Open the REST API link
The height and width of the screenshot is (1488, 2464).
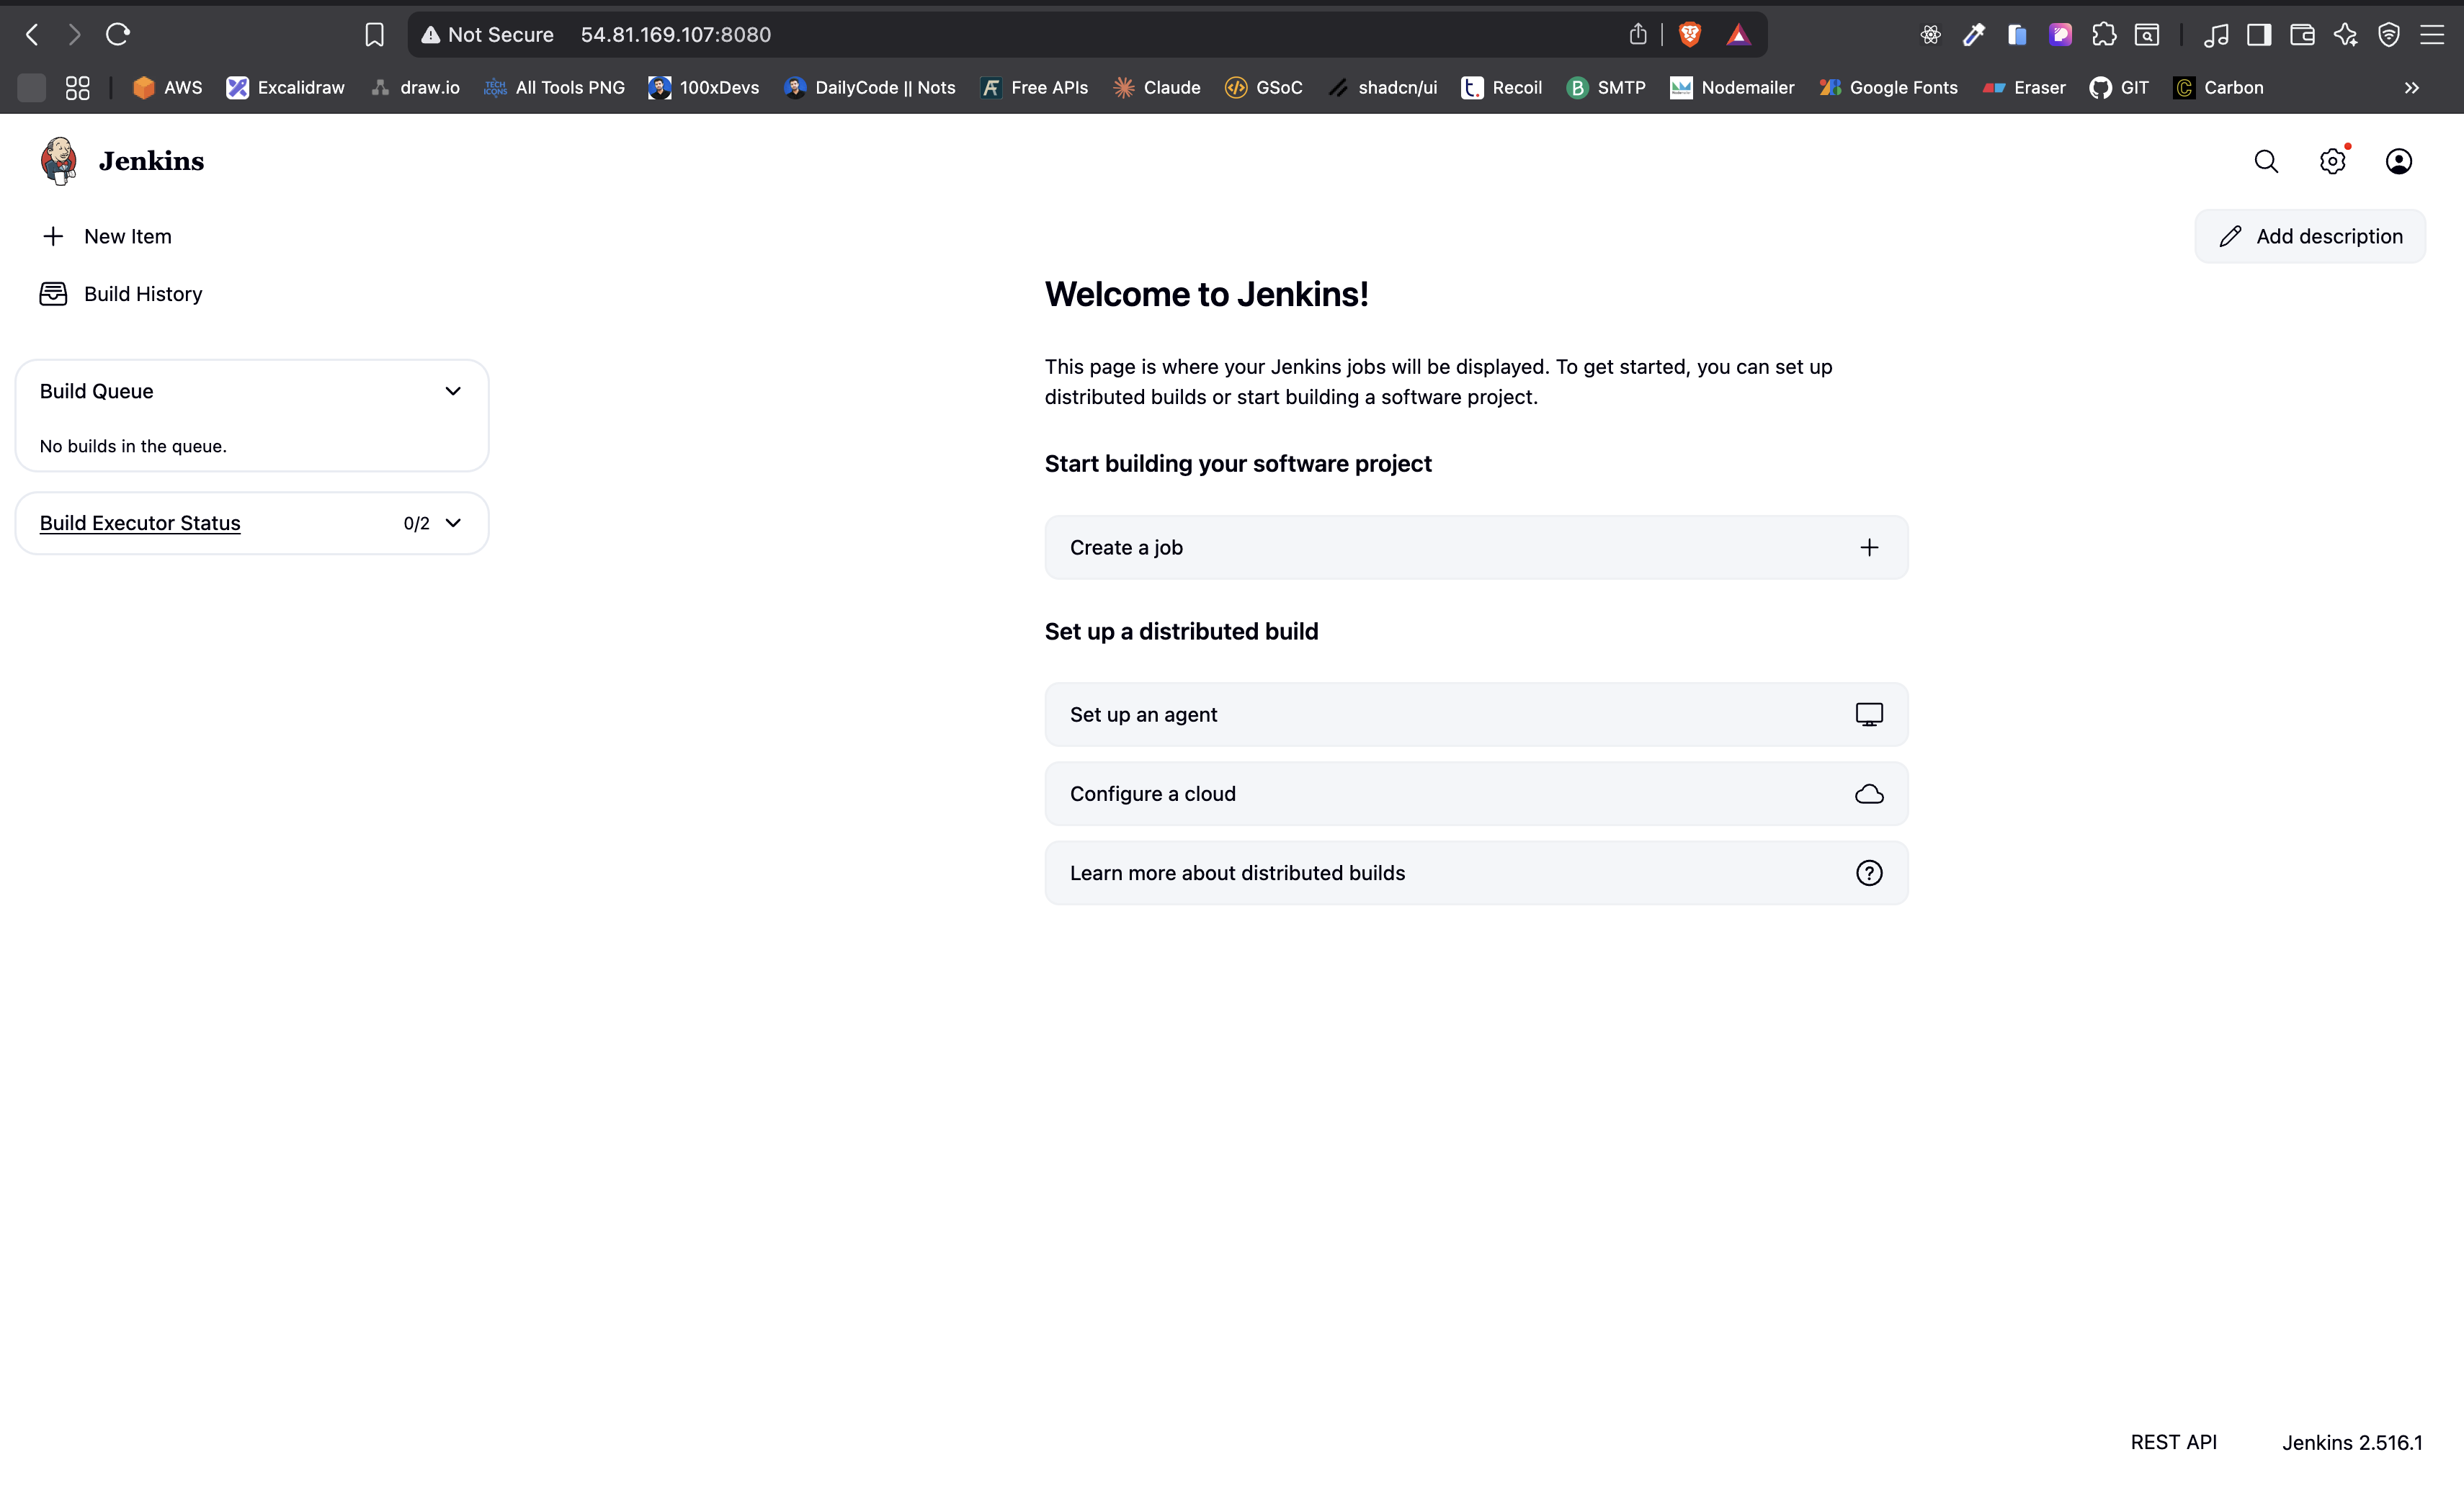[x=2173, y=1442]
